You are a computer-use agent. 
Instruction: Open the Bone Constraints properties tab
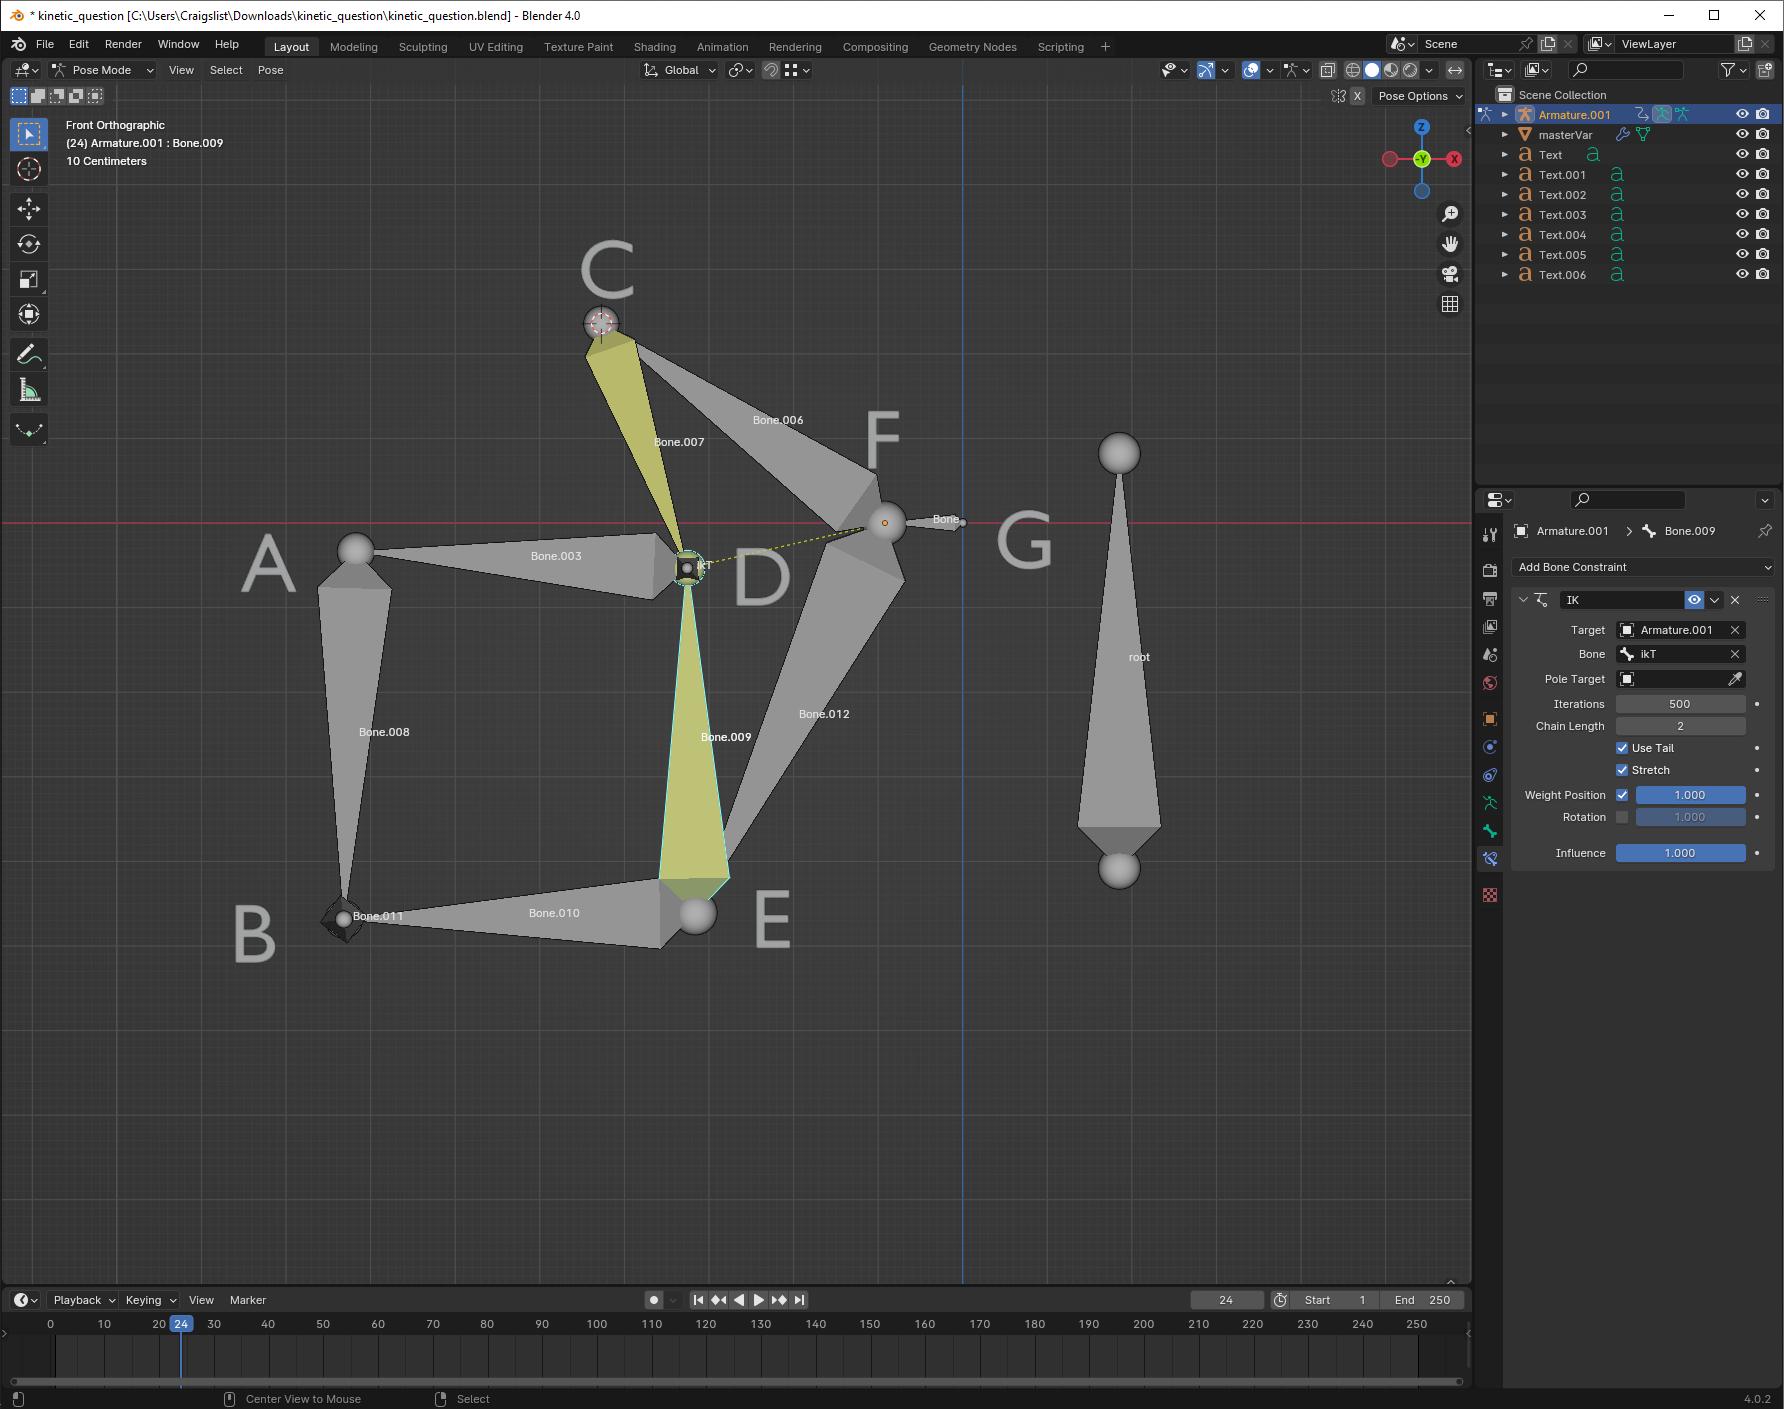(x=1490, y=859)
